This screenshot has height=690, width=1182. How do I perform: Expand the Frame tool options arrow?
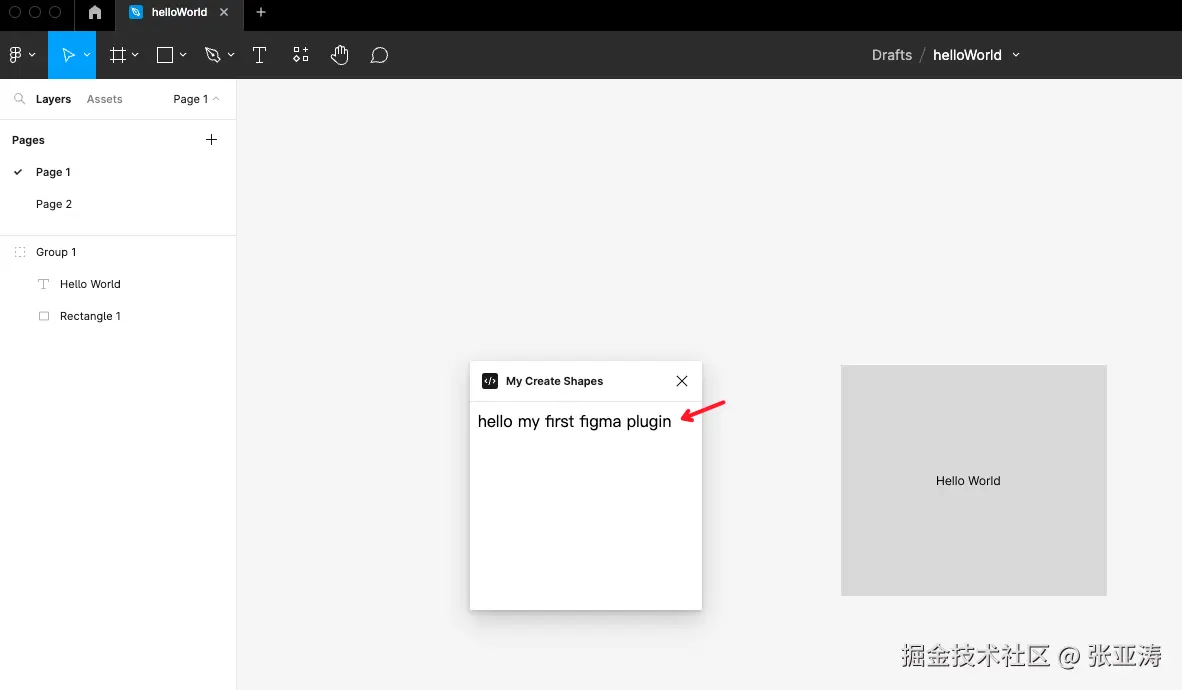[135, 55]
